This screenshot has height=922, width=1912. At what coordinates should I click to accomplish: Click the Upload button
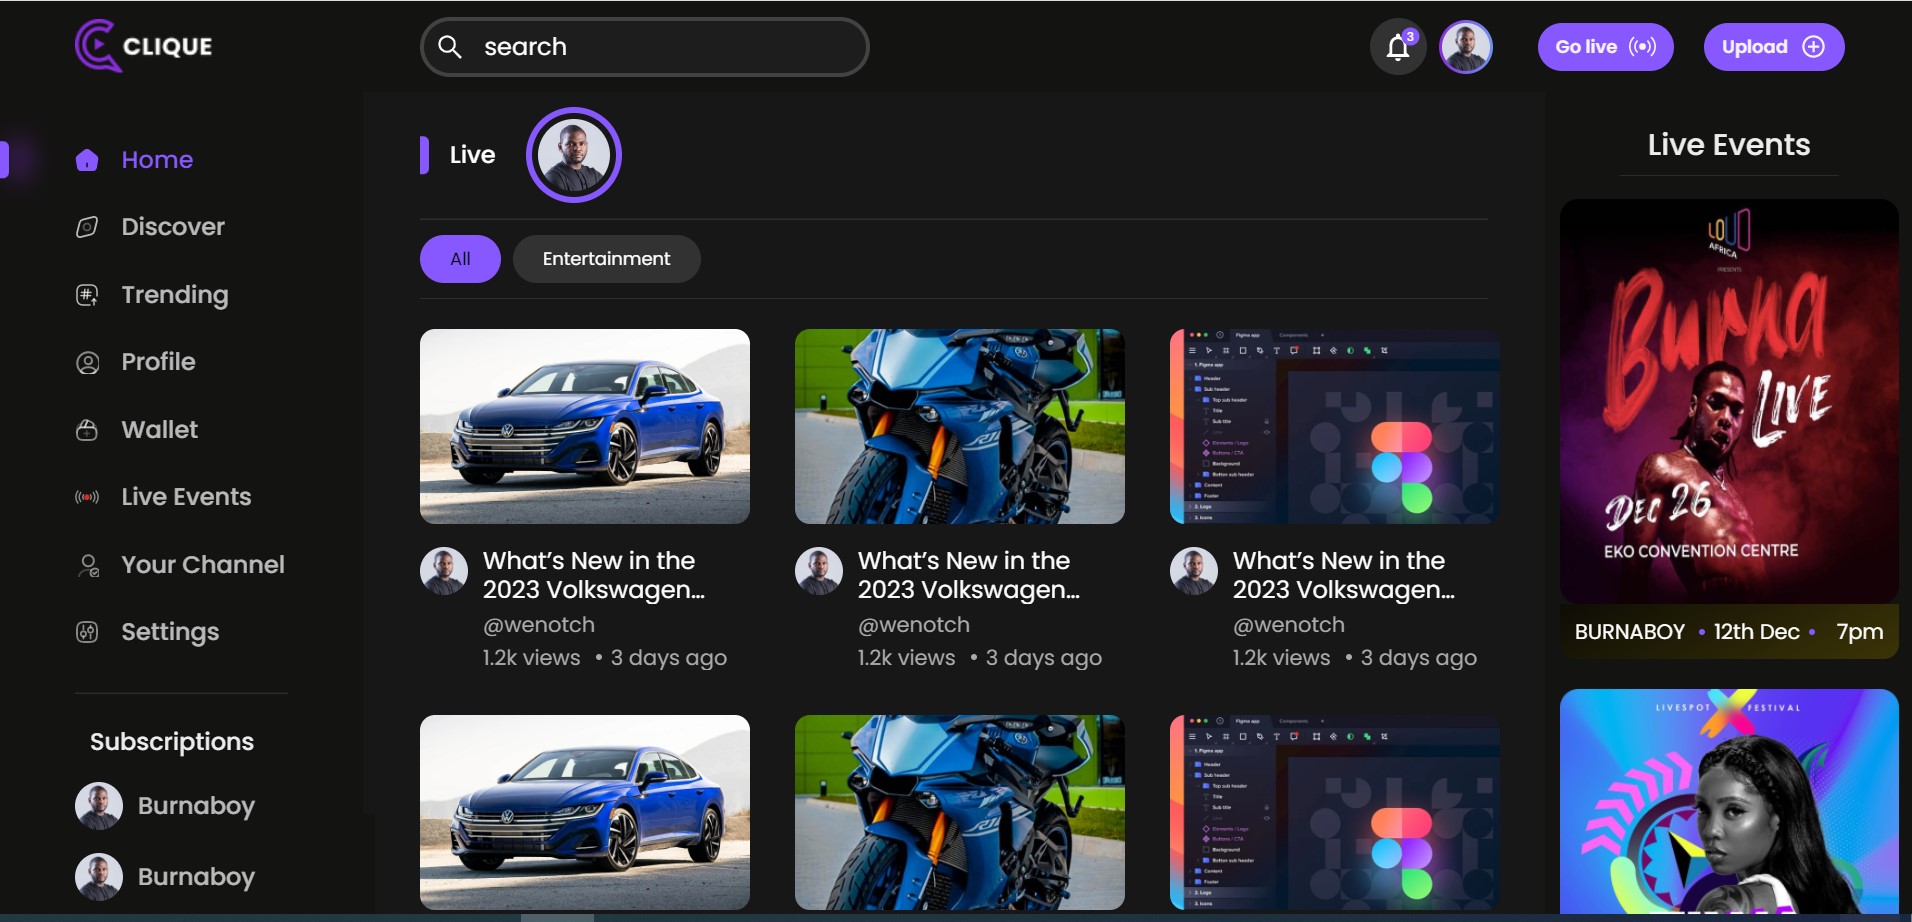coord(1774,47)
